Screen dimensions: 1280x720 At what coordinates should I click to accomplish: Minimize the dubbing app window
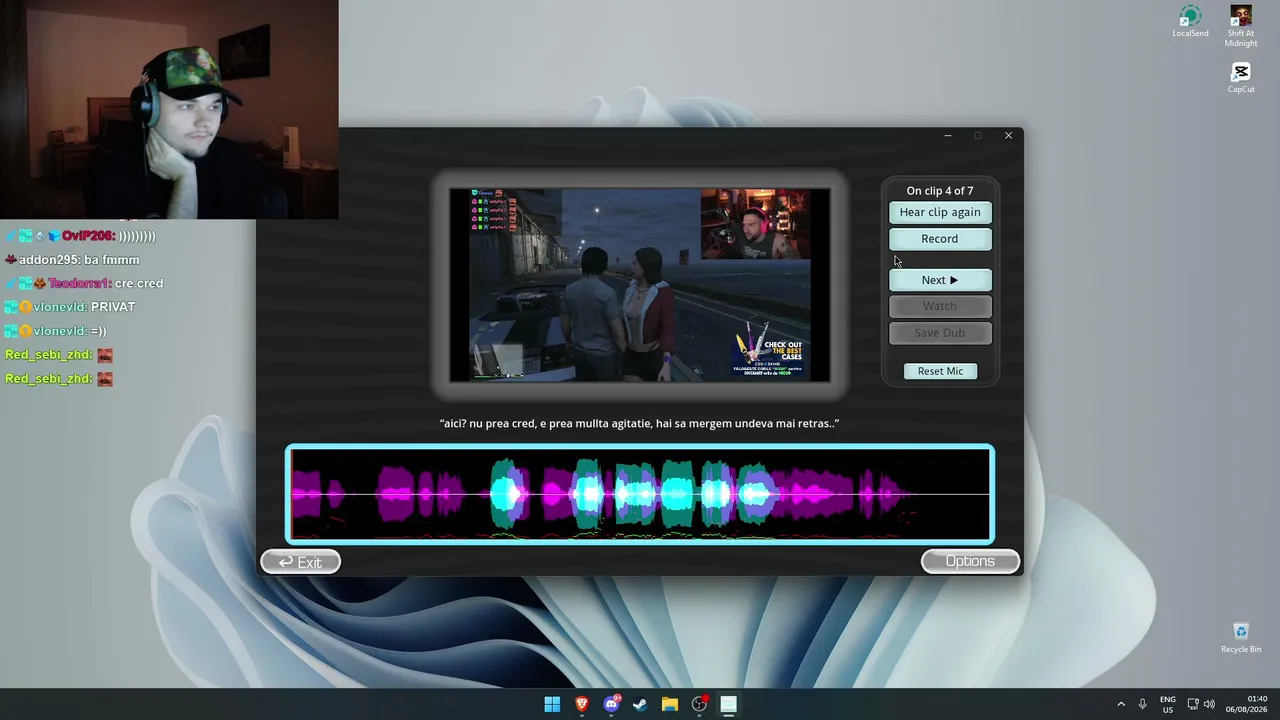tap(948, 136)
